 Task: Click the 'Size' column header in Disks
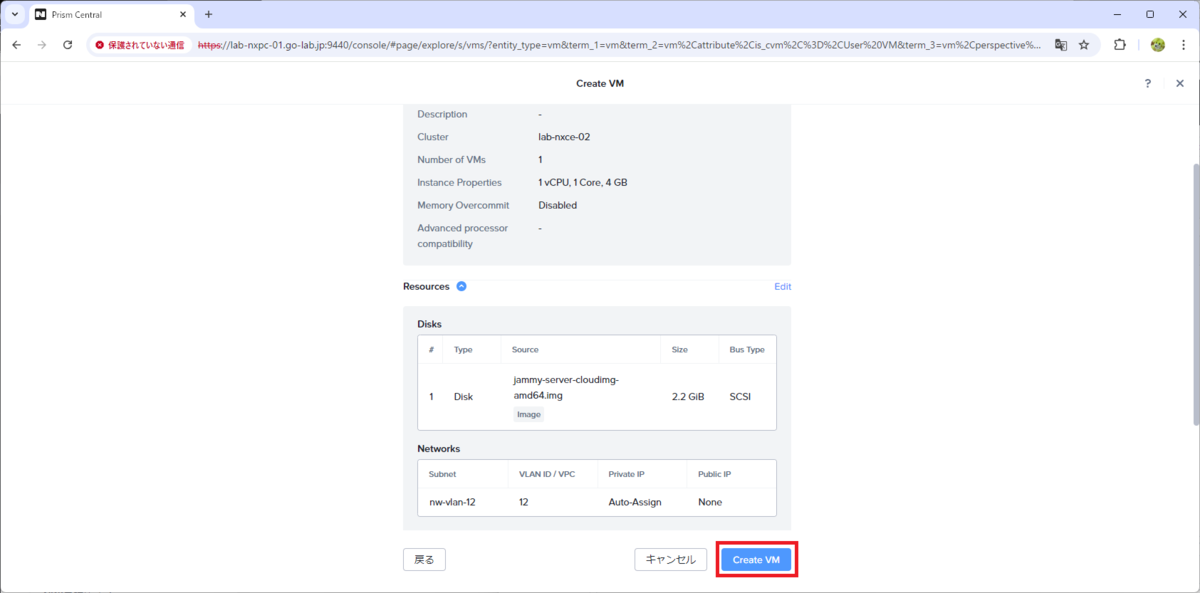click(680, 350)
